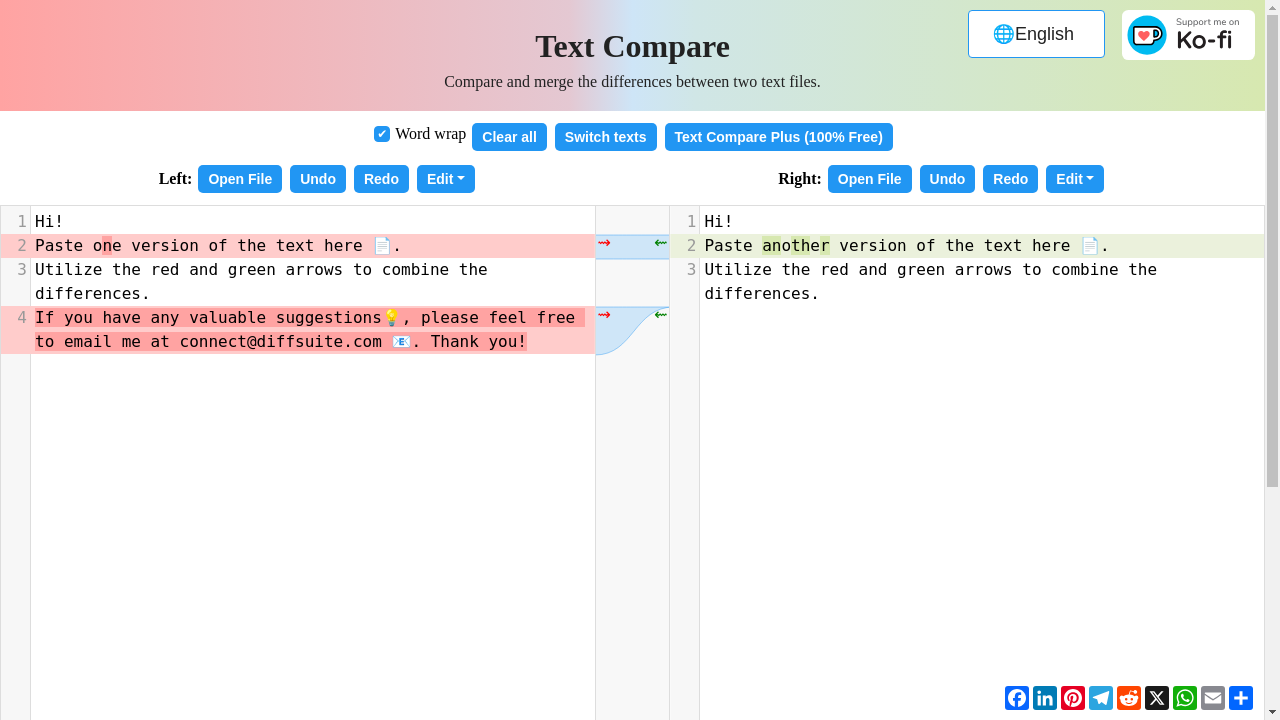The width and height of the screenshot is (1280, 720).
Task: Share on X (Twitter) icon
Action: (x=1157, y=698)
